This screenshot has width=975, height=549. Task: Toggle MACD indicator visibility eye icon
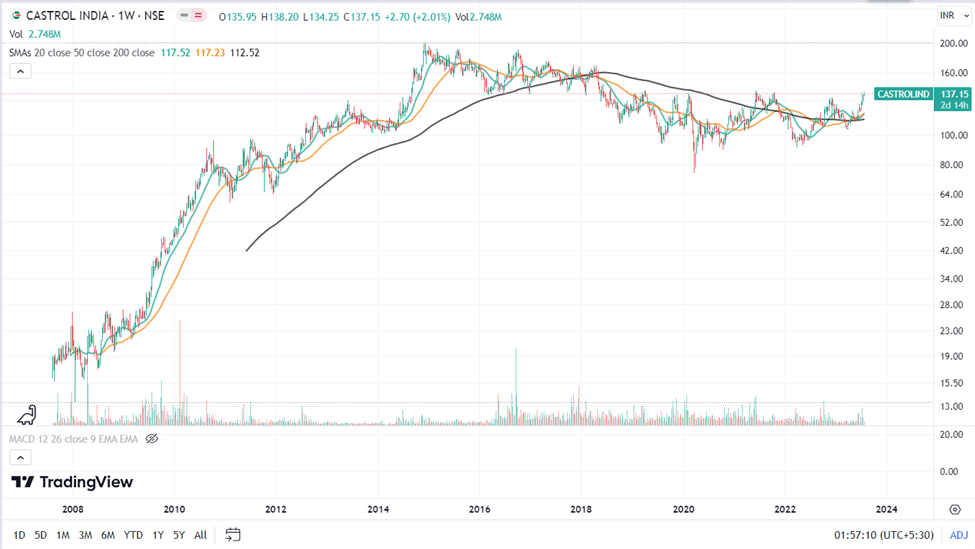click(x=152, y=439)
